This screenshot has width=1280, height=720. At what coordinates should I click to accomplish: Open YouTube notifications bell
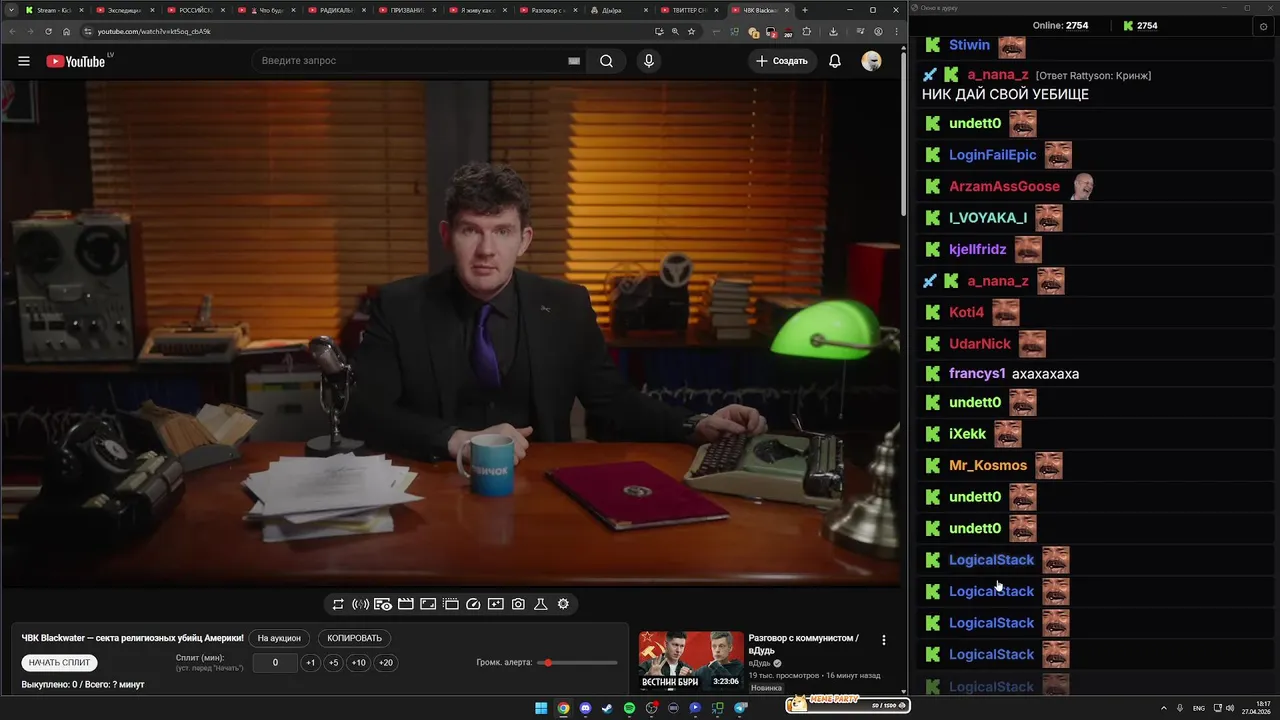tap(835, 61)
